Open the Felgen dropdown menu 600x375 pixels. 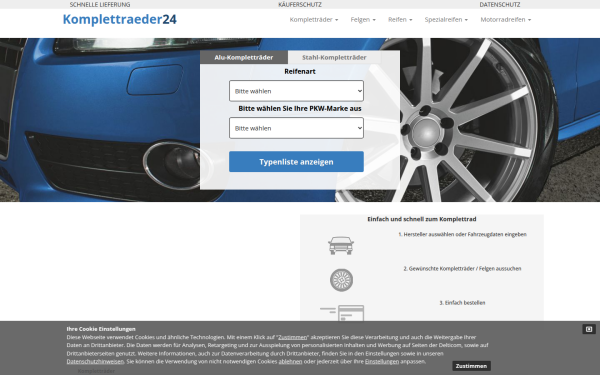click(363, 20)
